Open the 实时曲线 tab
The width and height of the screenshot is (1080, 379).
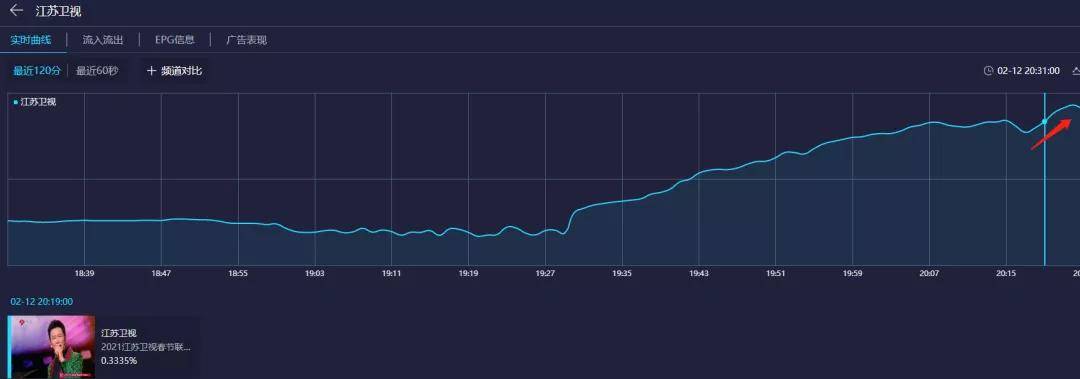tap(31, 40)
